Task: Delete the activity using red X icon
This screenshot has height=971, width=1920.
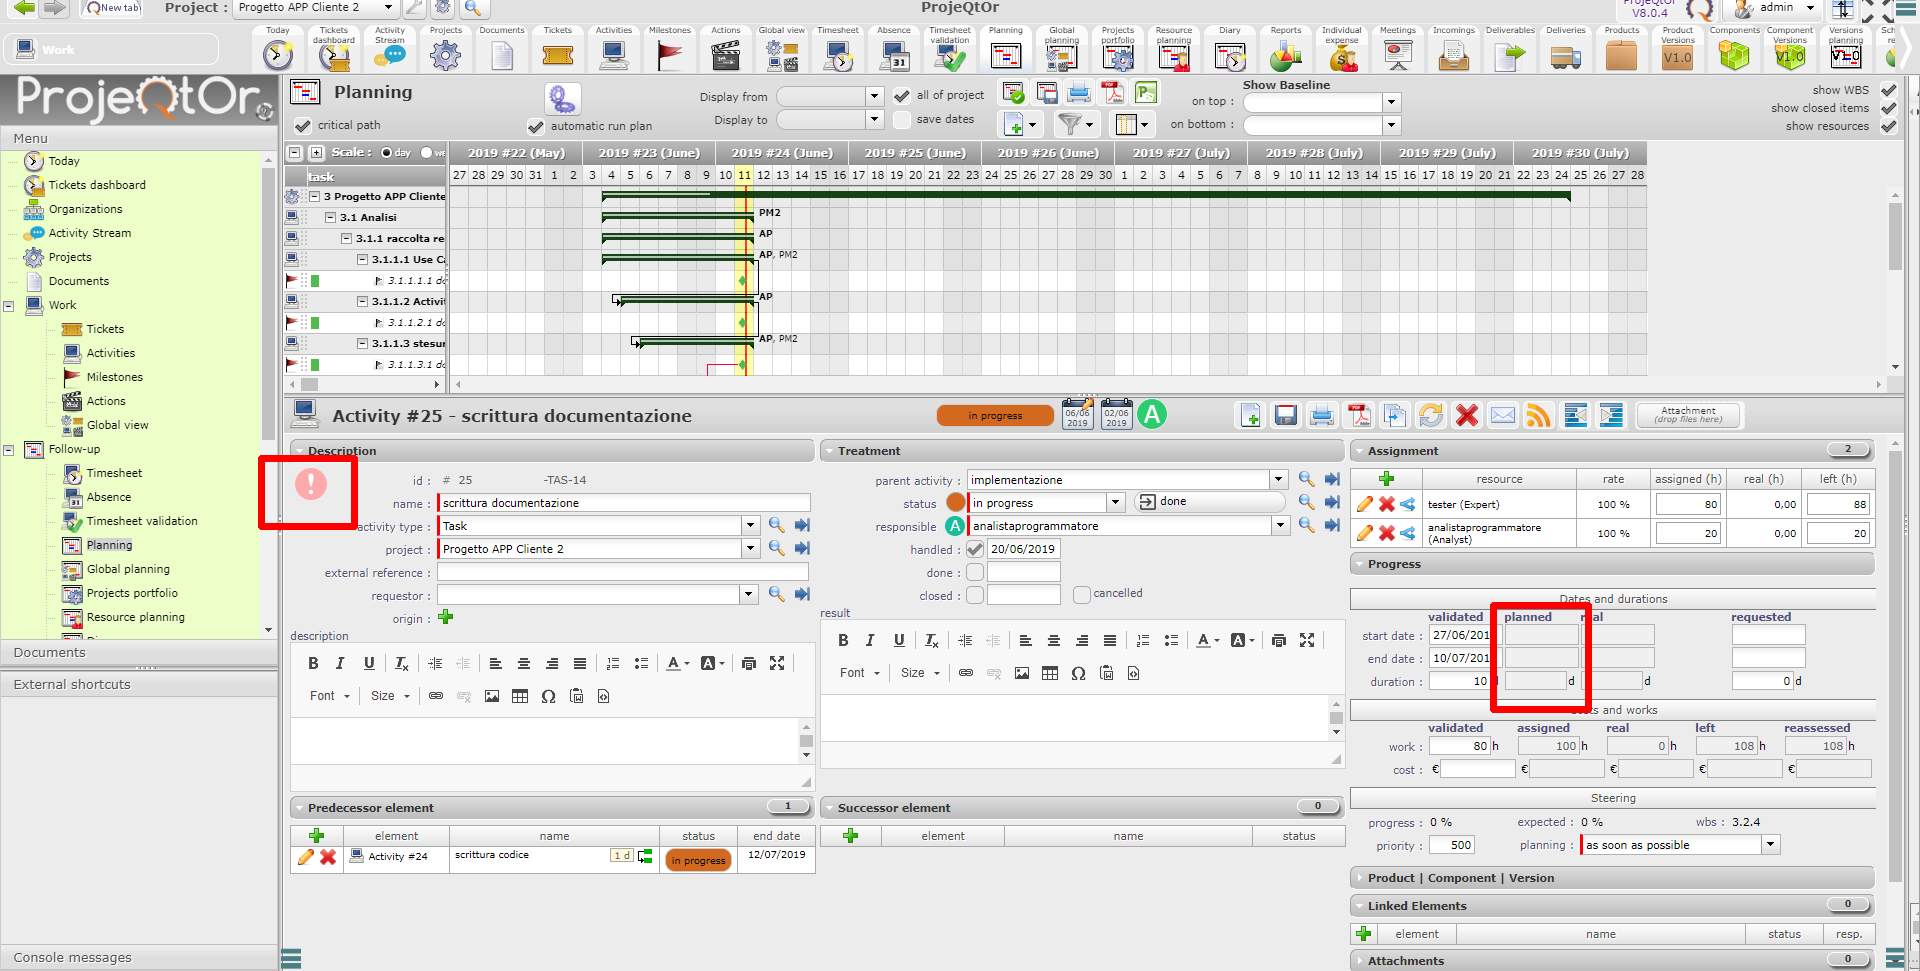Action: click(1467, 416)
